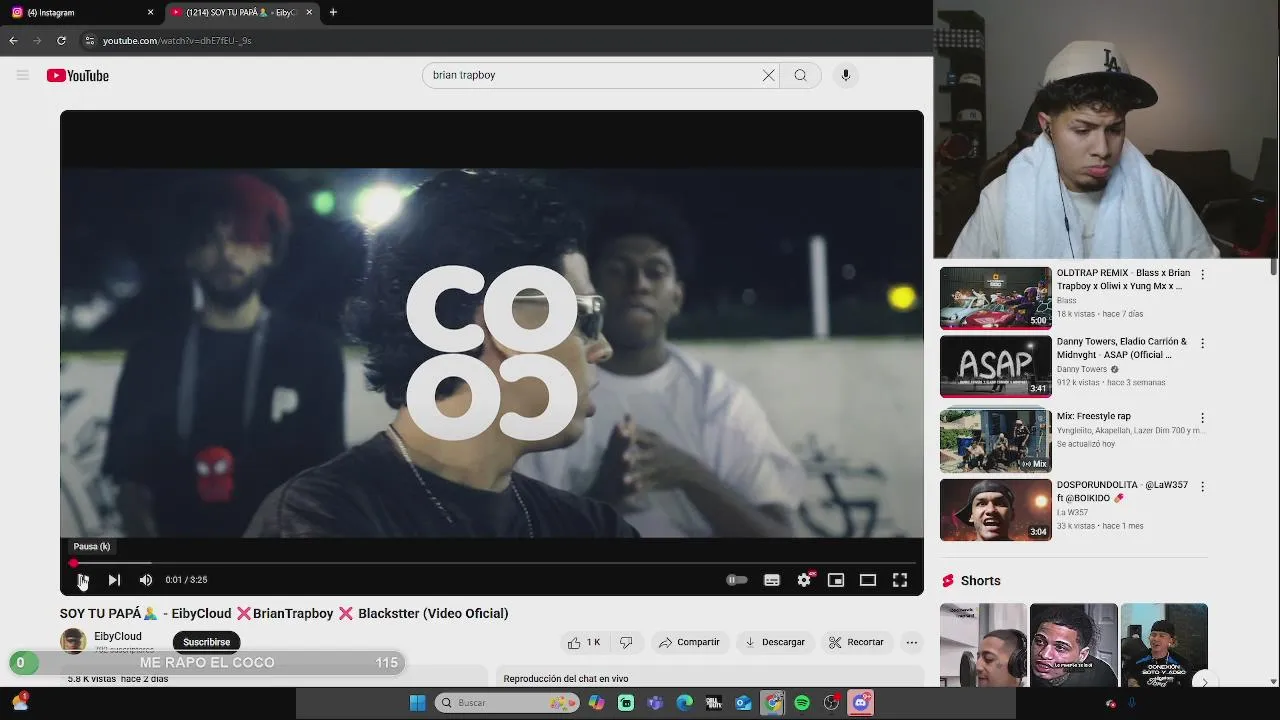Open the EibyCloud channel name link
This screenshot has height=720, width=1280.
click(x=118, y=636)
